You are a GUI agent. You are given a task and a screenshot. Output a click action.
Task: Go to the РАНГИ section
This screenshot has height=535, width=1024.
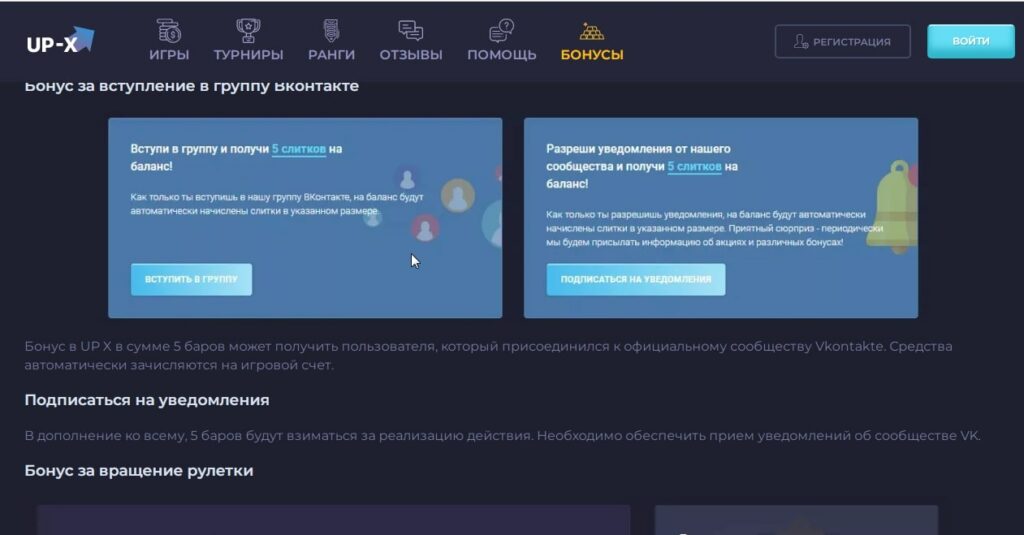click(x=332, y=55)
